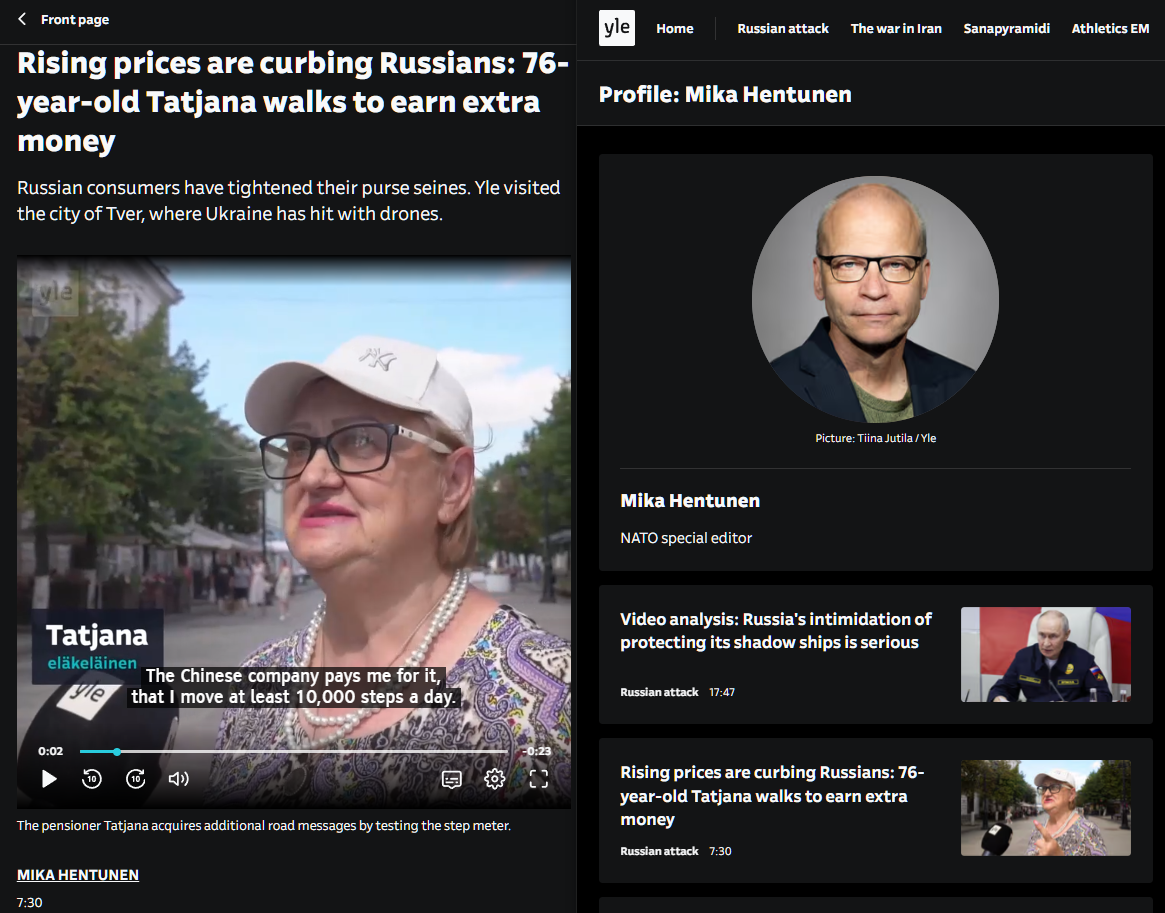The height and width of the screenshot is (913, 1165).
Task: Open the Sanapyramidi nav item
Action: 1007,28
